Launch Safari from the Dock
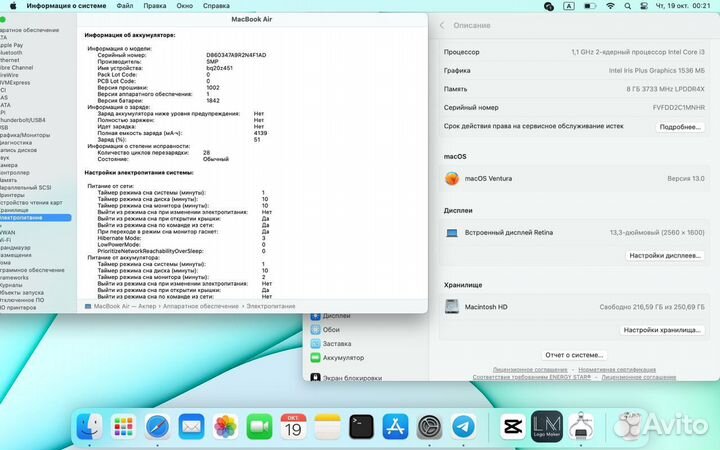 point(158,427)
